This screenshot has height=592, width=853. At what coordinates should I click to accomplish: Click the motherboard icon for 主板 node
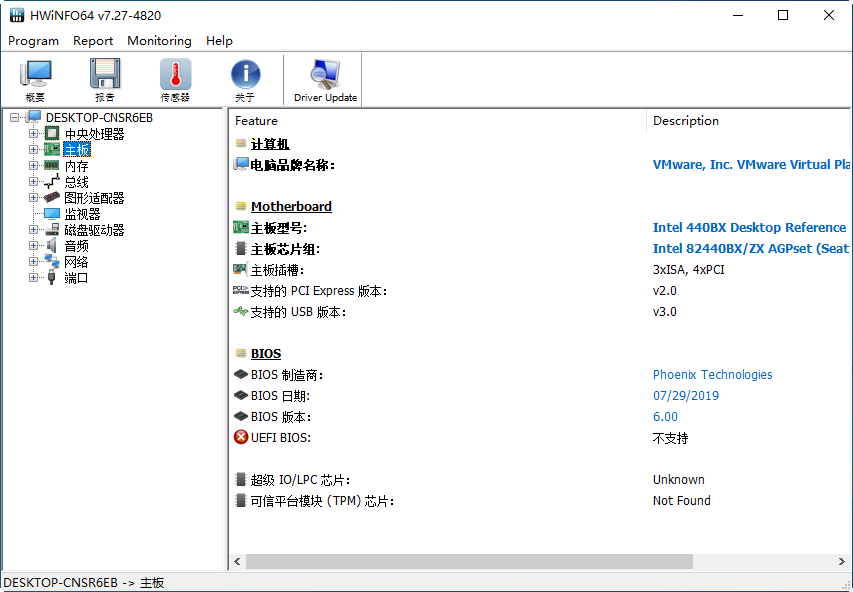pyautogui.click(x=52, y=149)
